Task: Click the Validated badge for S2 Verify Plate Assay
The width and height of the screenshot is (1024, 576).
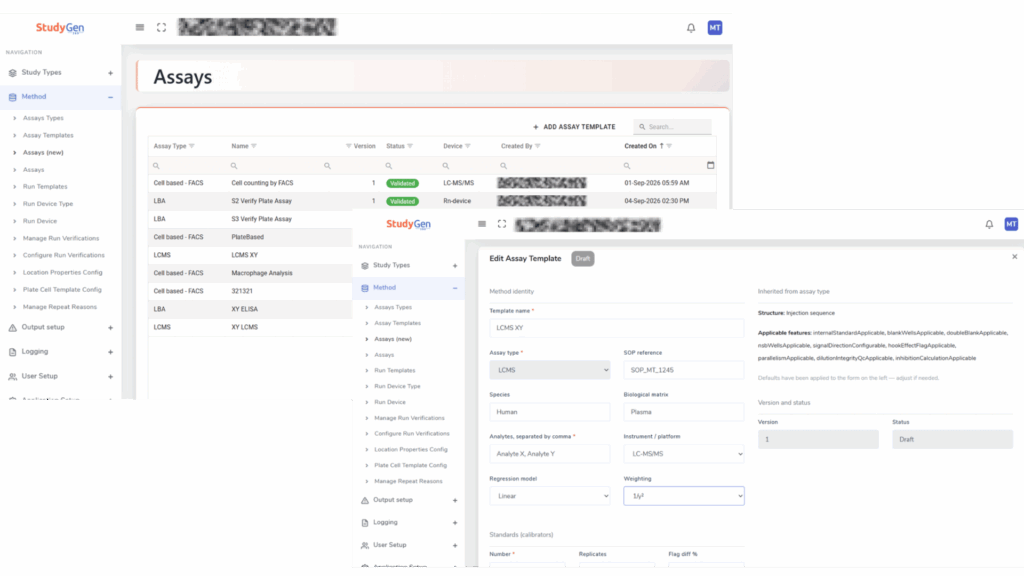Action: pyautogui.click(x=402, y=201)
